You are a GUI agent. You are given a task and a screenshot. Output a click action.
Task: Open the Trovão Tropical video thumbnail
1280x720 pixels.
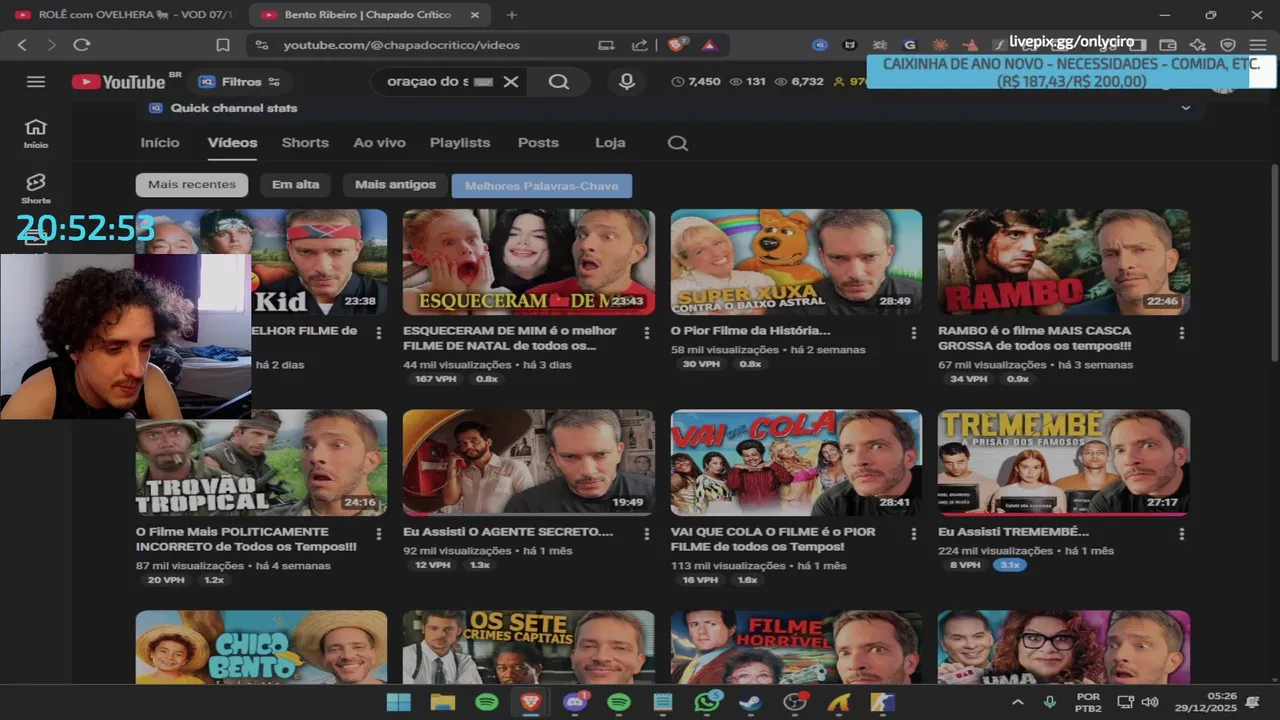261,462
